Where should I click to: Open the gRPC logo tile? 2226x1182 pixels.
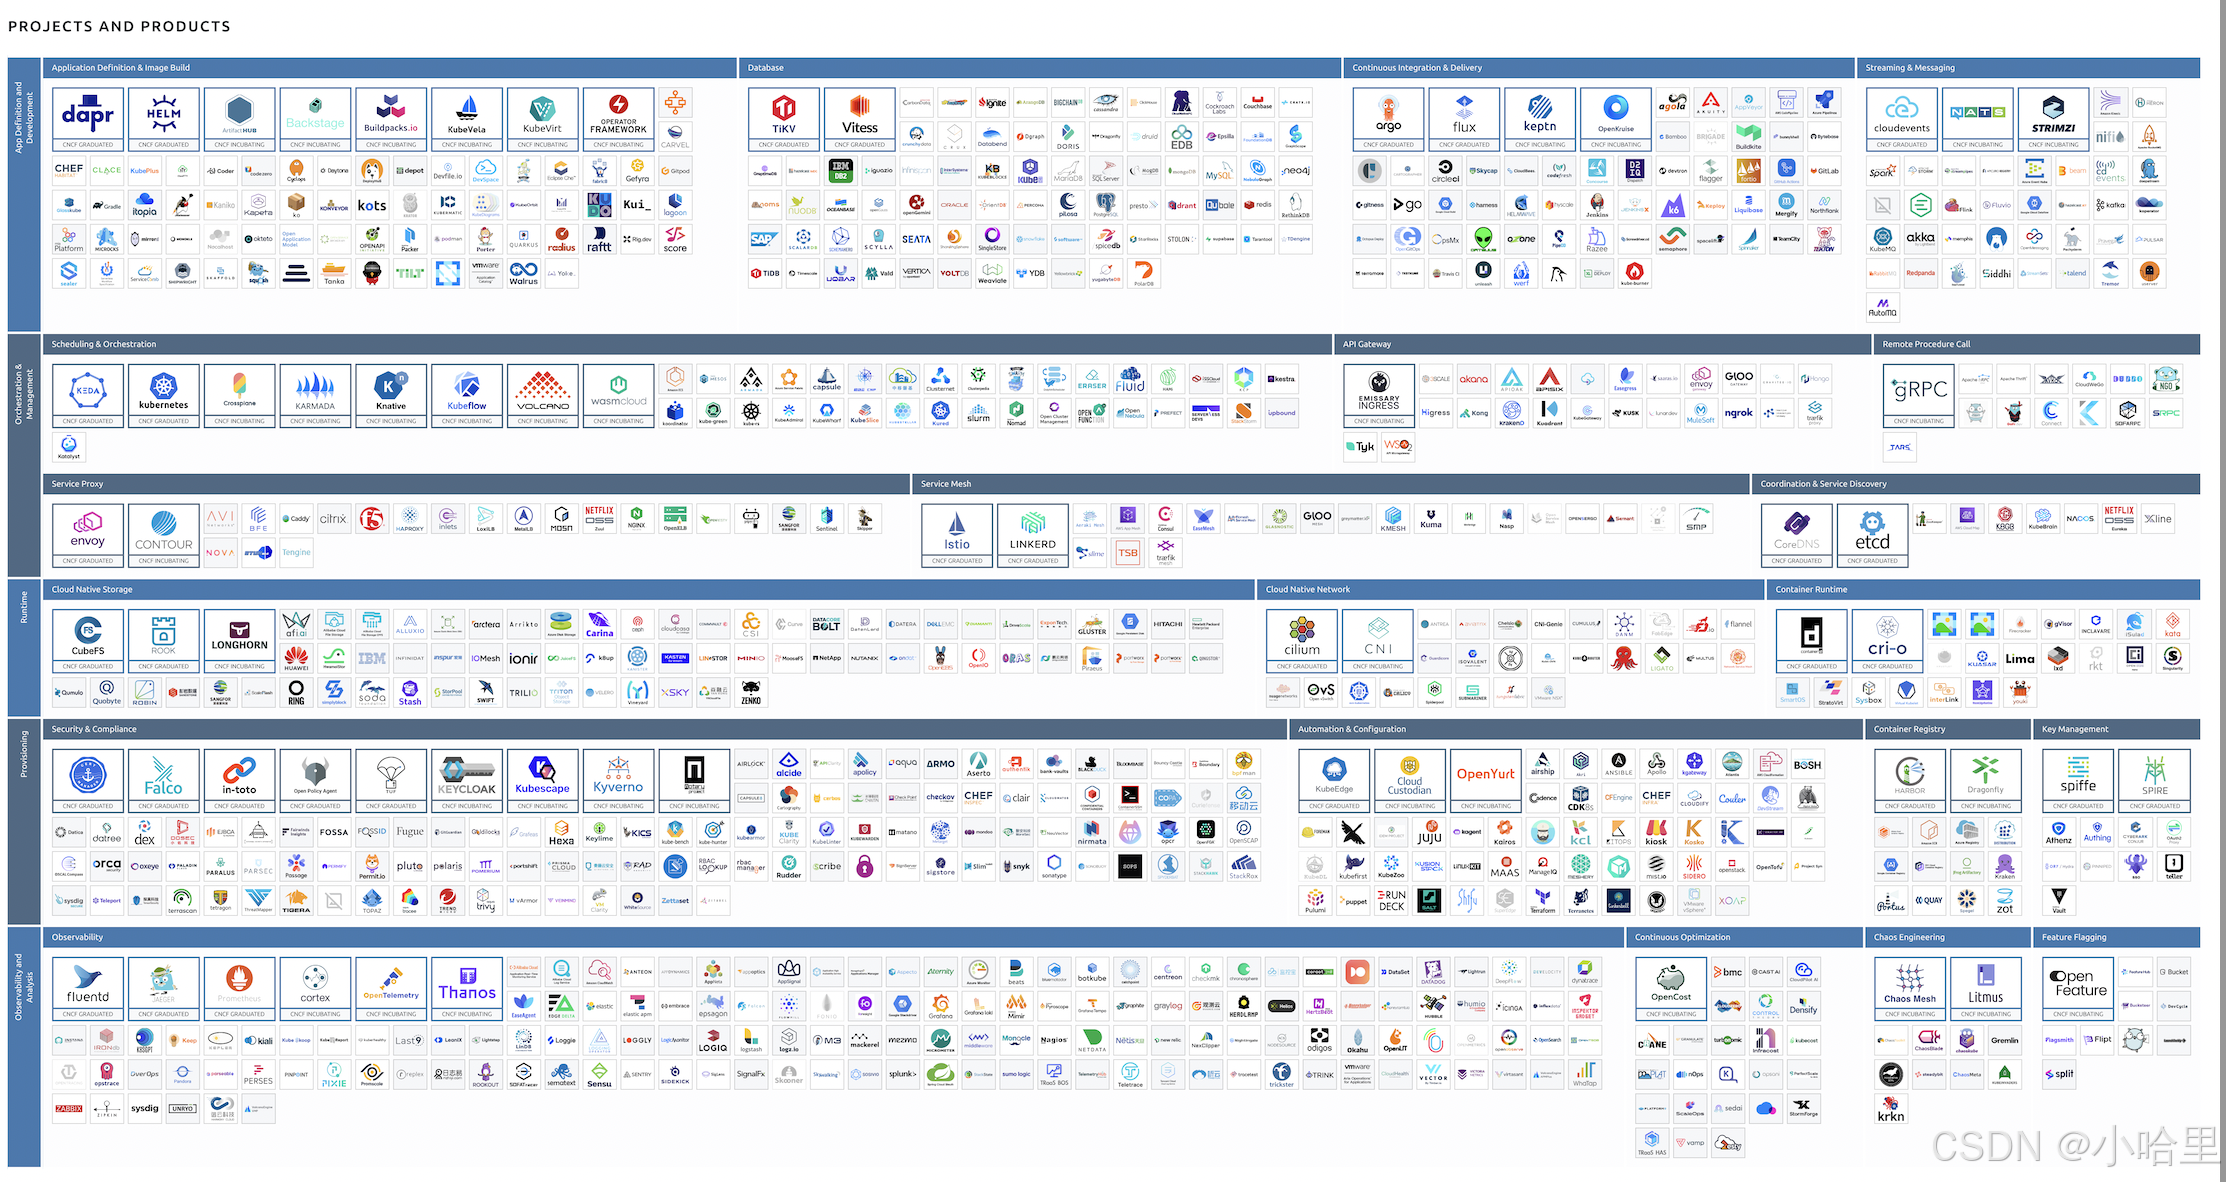pyautogui.click(x=1920, y=392)
